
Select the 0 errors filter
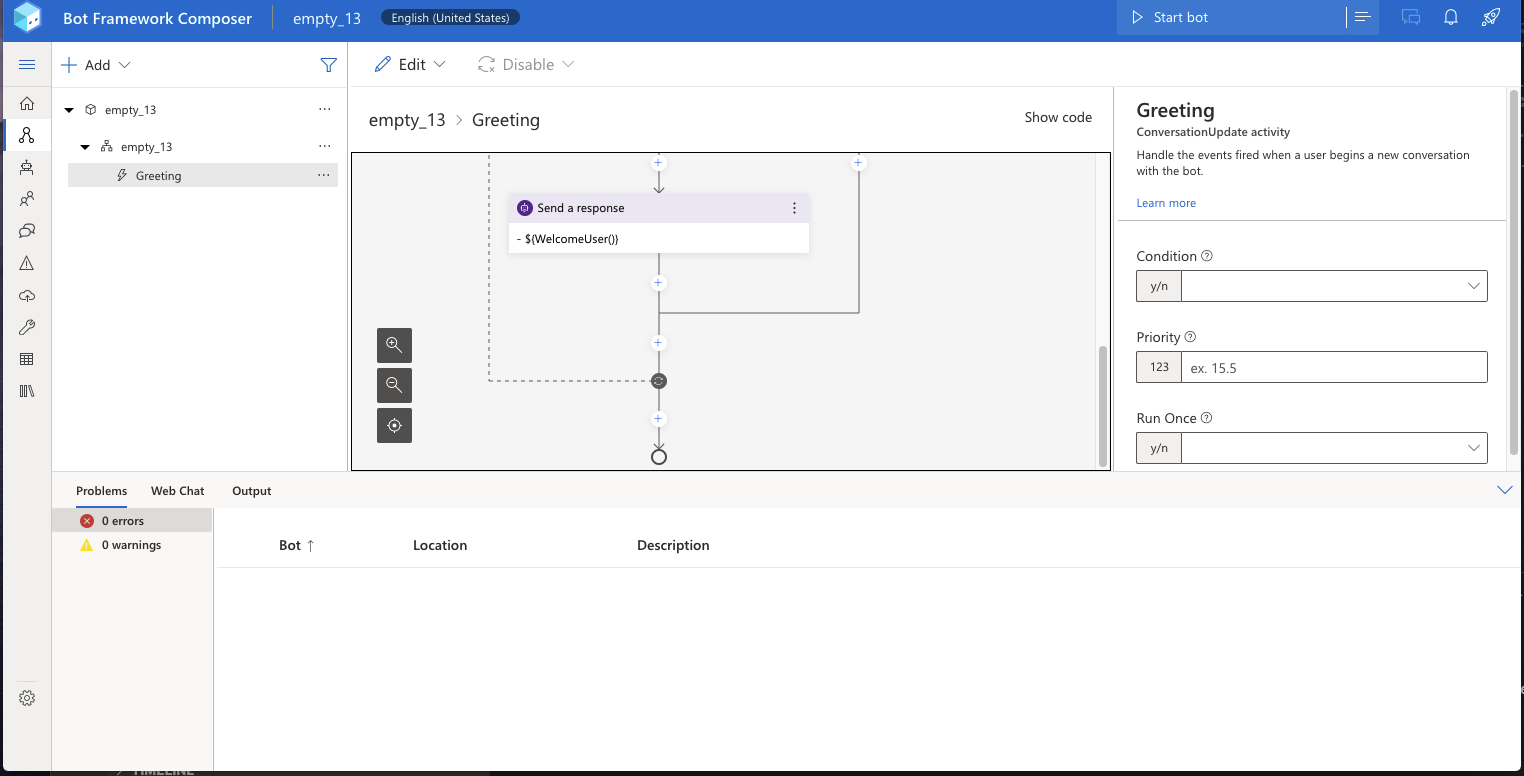tap(133, 521)
